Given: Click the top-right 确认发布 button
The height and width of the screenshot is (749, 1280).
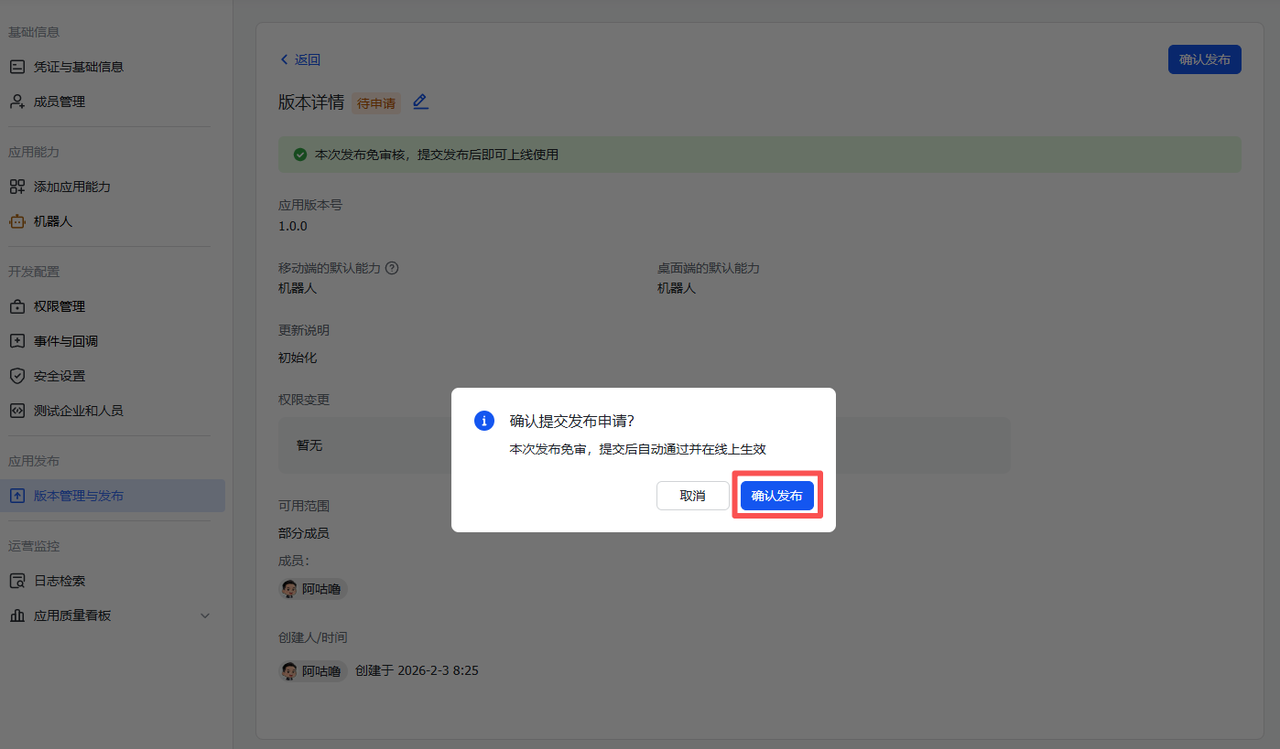Looking at the screenshot, I should (x=1204, y=60).
